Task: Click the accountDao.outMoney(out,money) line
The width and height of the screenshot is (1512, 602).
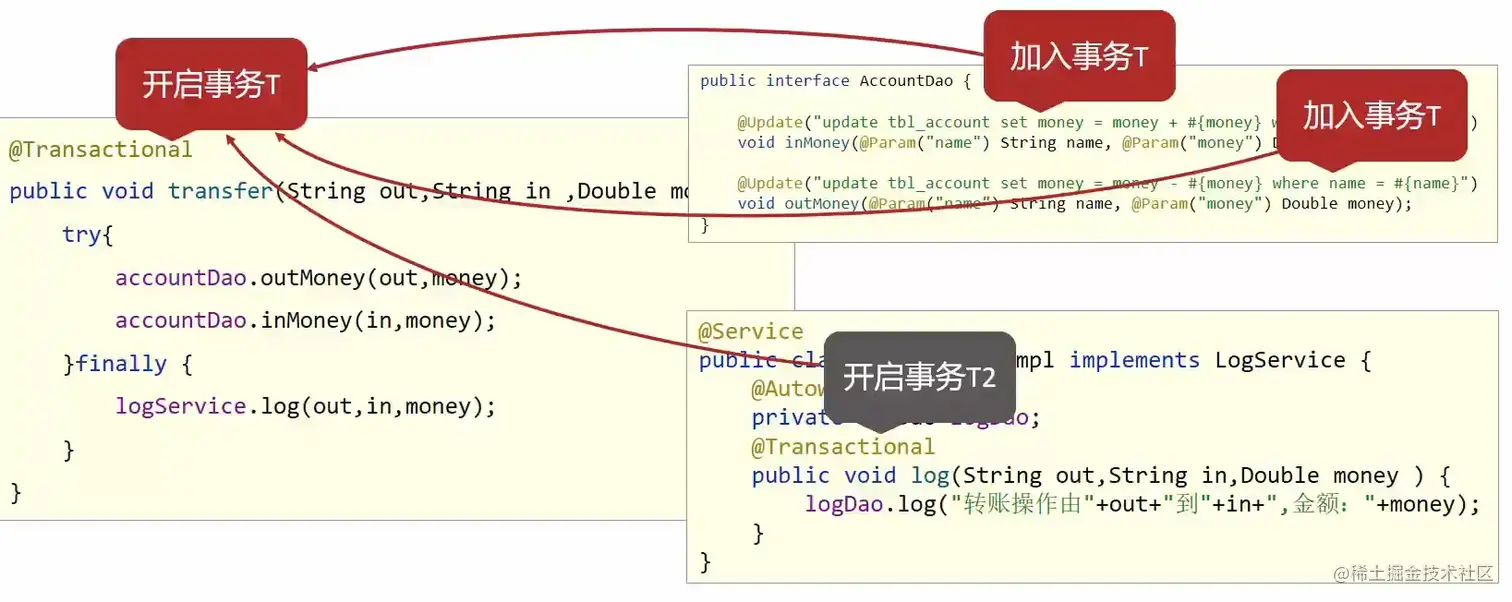Action: pos(319,277)
